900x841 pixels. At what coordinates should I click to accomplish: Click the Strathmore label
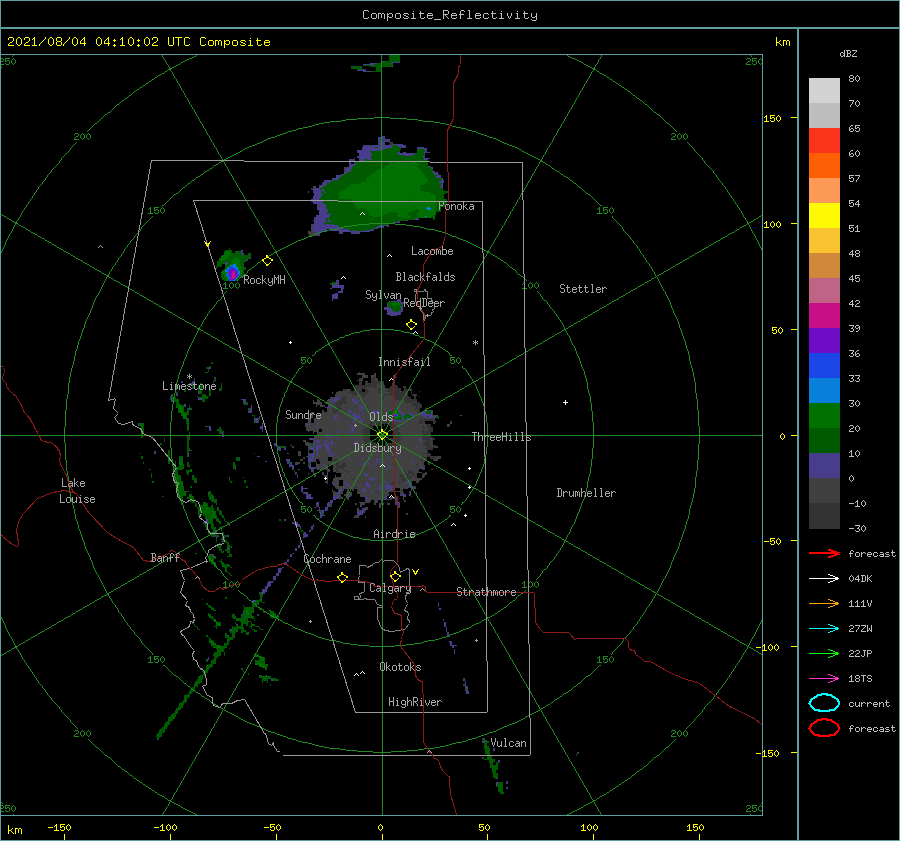tap(486, 592)
